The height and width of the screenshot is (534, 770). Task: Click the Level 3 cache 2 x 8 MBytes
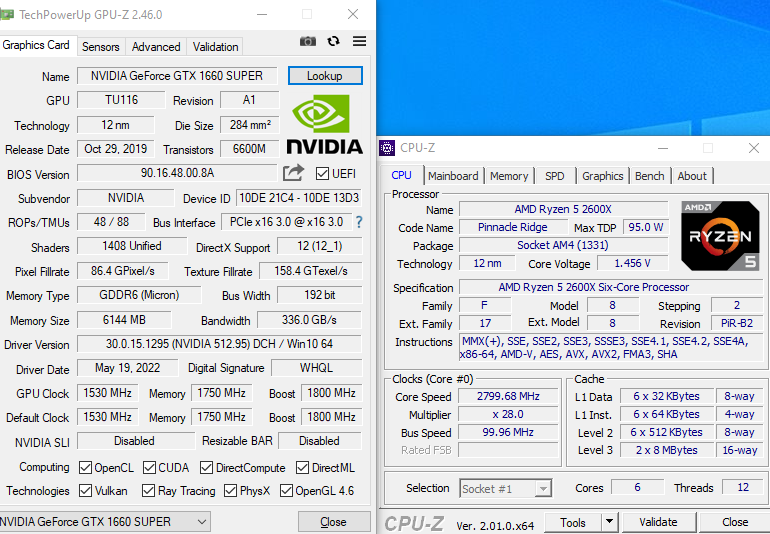(x=666, y=450)
